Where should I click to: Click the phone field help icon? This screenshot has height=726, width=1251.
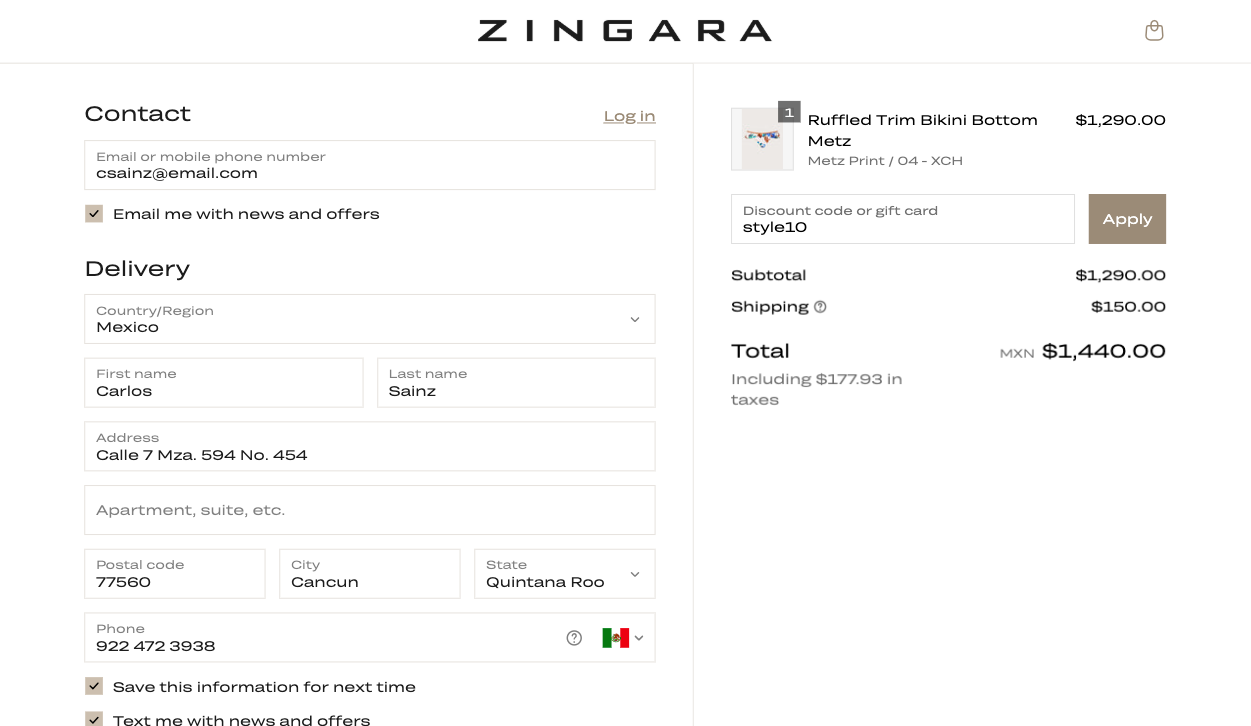[574, 638]
